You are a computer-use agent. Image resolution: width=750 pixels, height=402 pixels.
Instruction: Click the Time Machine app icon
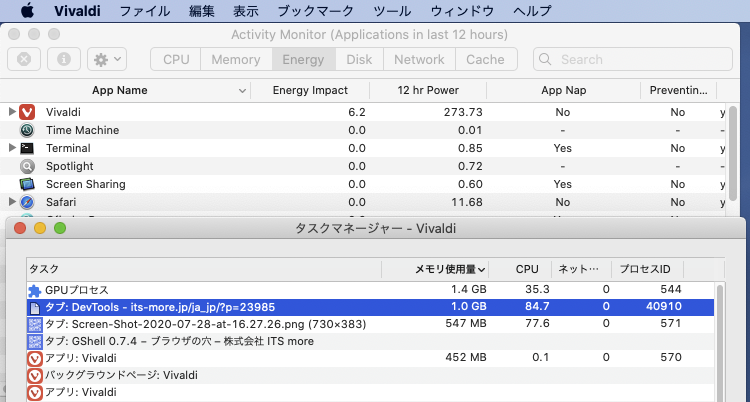point(28,130)
